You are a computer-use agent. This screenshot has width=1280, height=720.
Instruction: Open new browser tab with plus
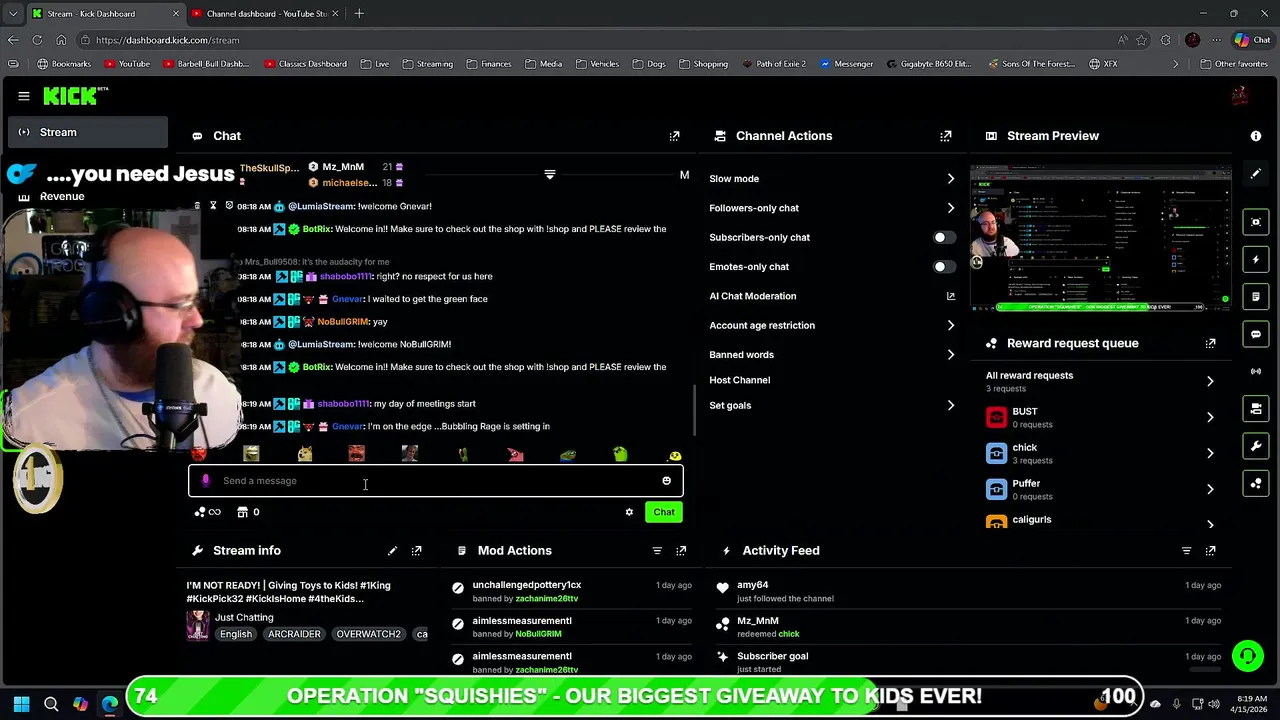(x=359, y=14)
